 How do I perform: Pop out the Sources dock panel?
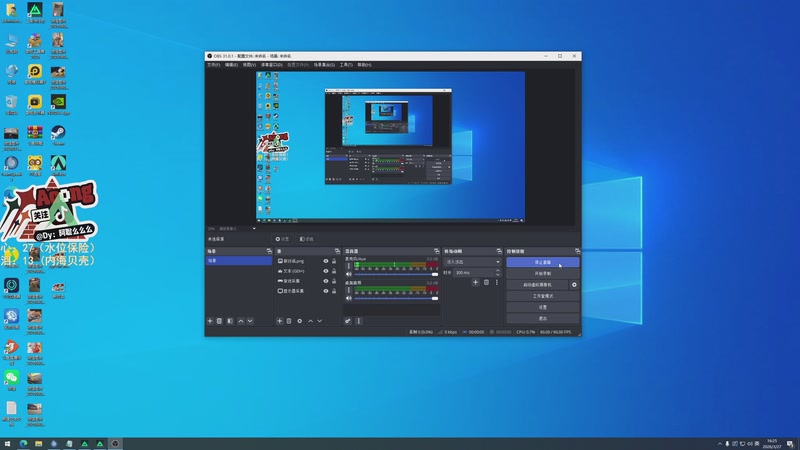[x=337, y=251]
